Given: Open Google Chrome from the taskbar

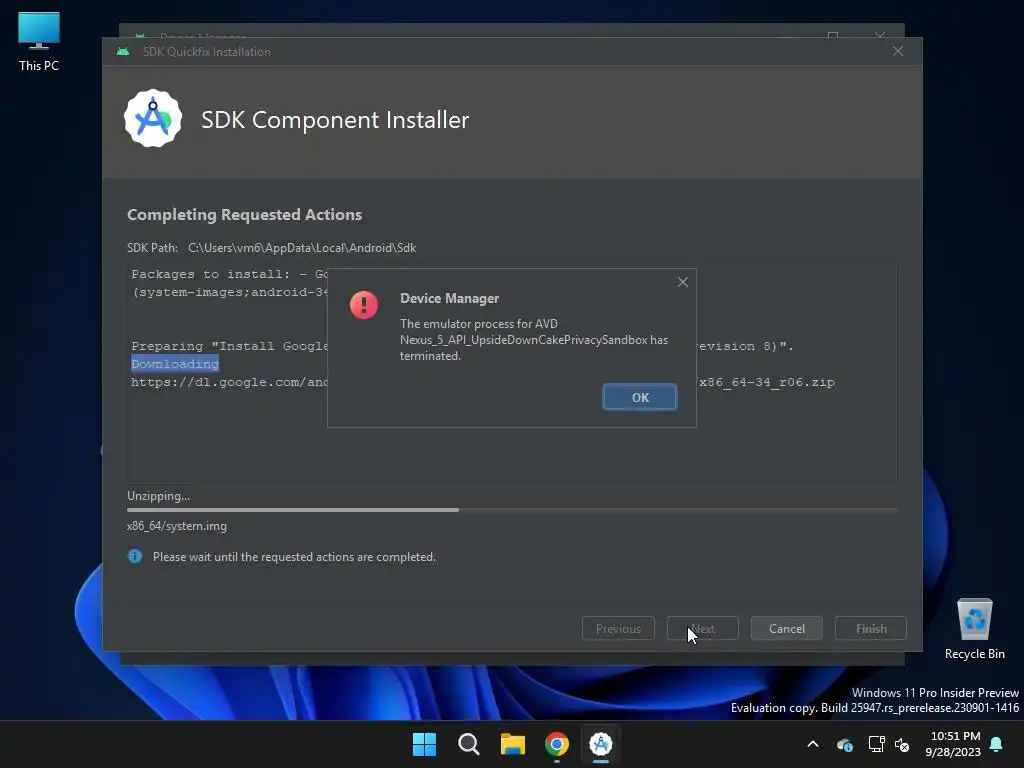Looking at the screenshot, I should (x=557, y=744).
